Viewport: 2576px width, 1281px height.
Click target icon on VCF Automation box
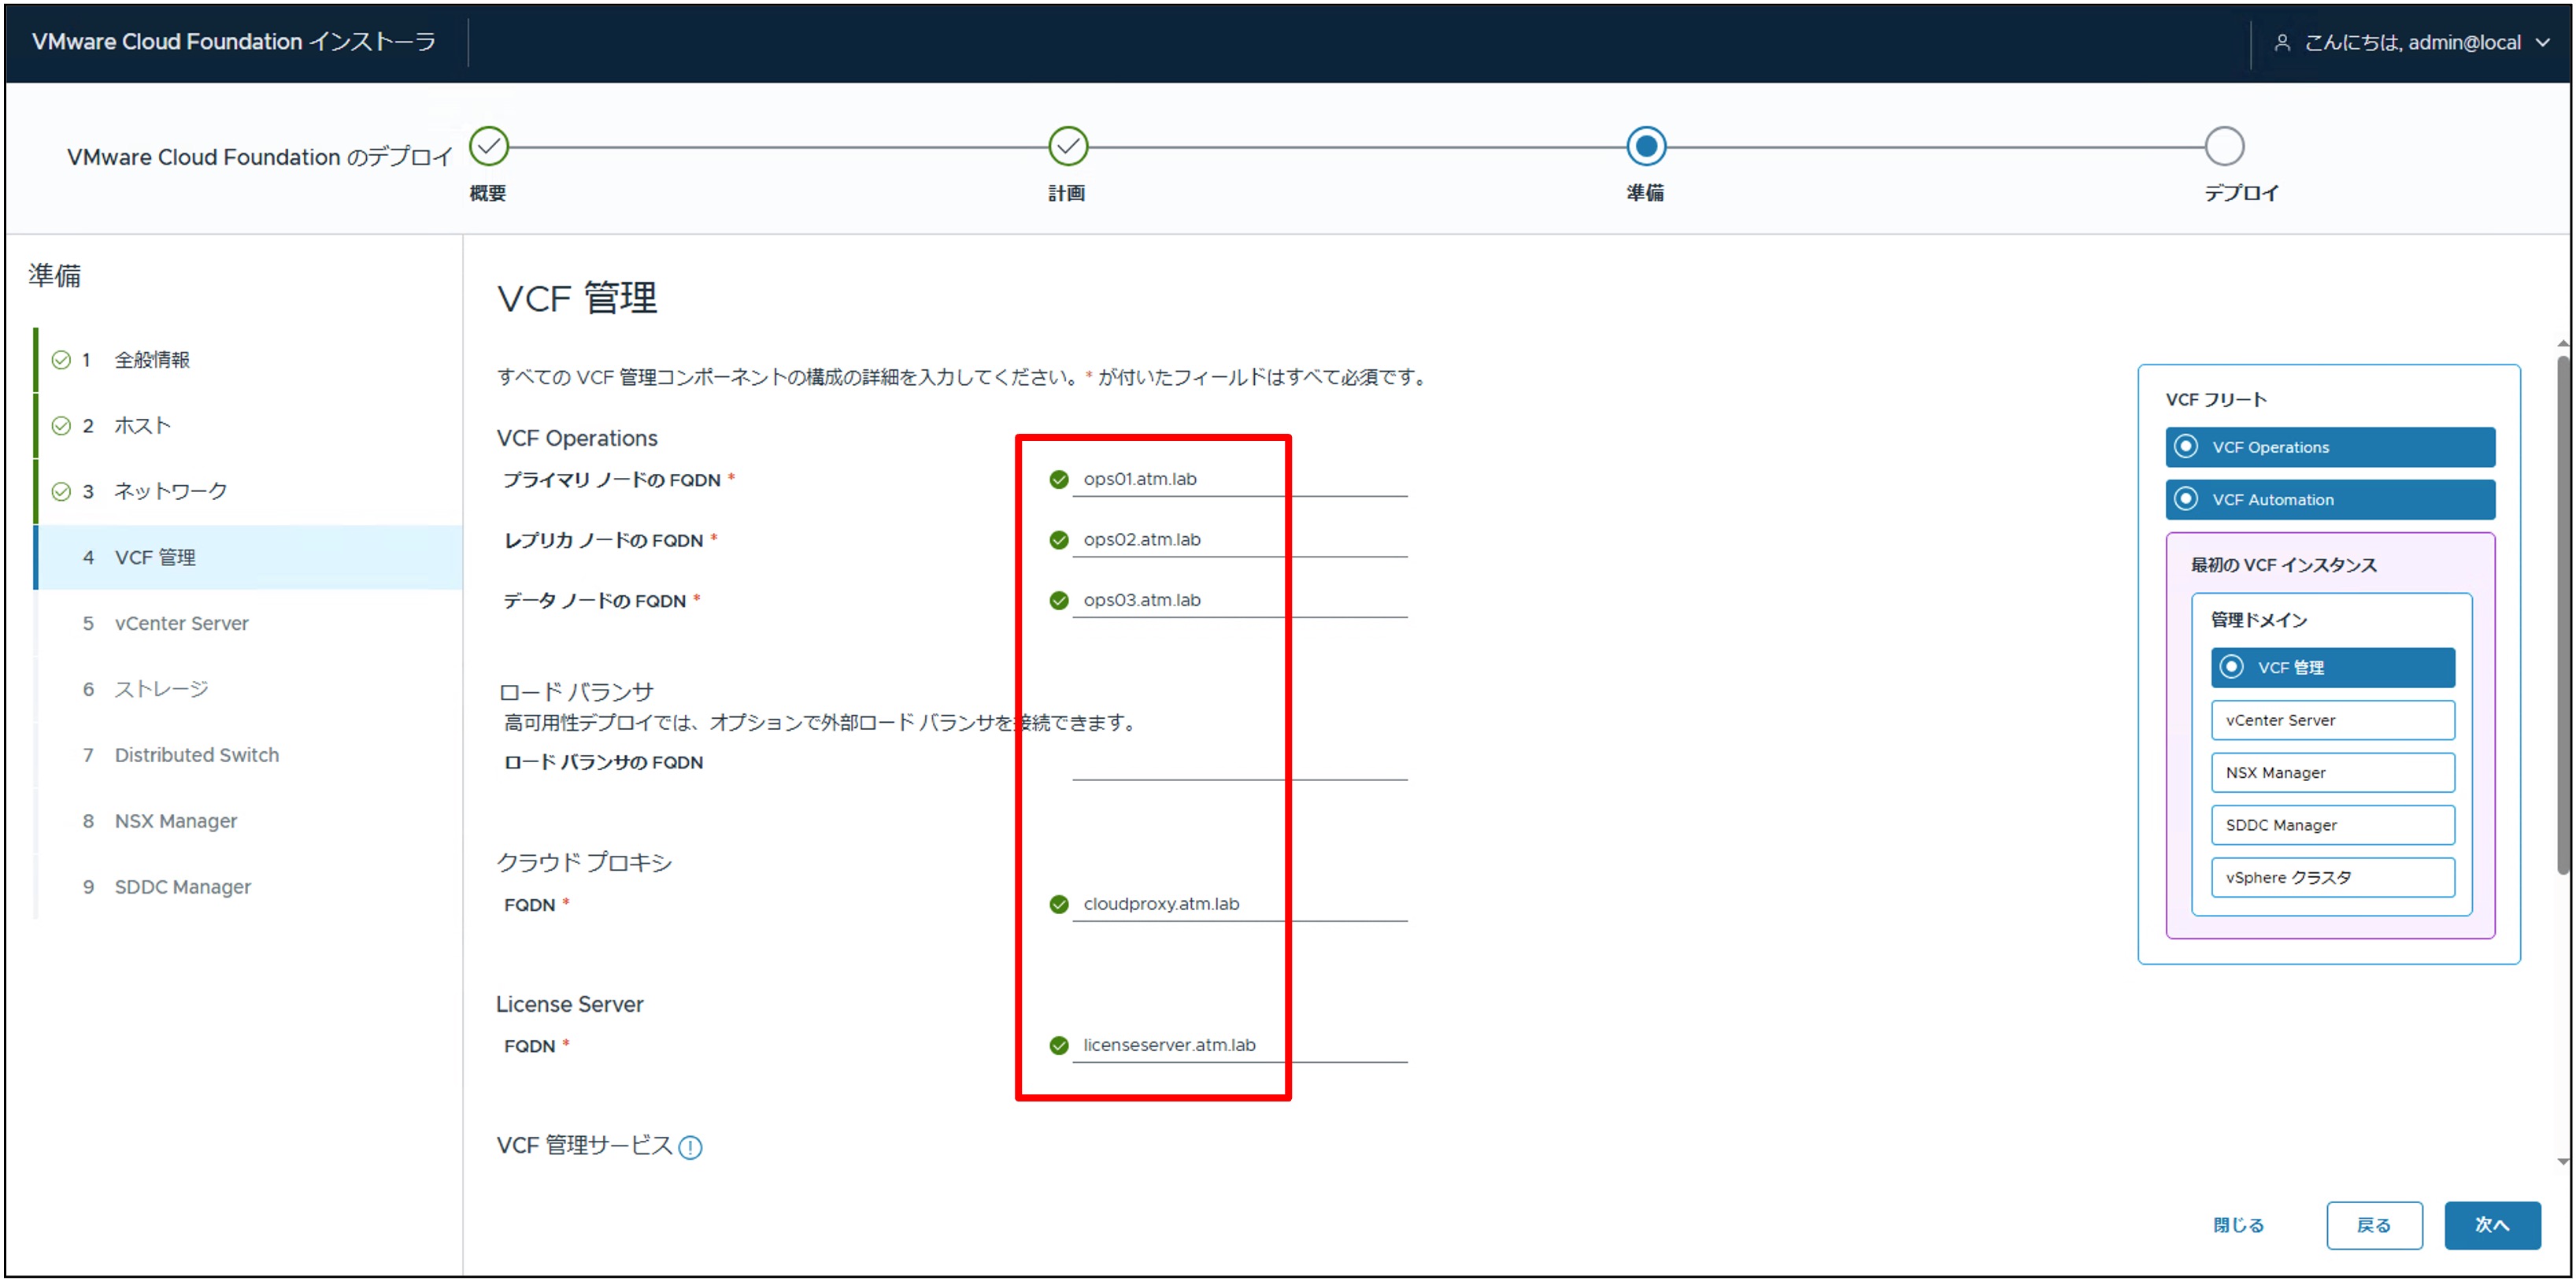[x=2187, y=498]
